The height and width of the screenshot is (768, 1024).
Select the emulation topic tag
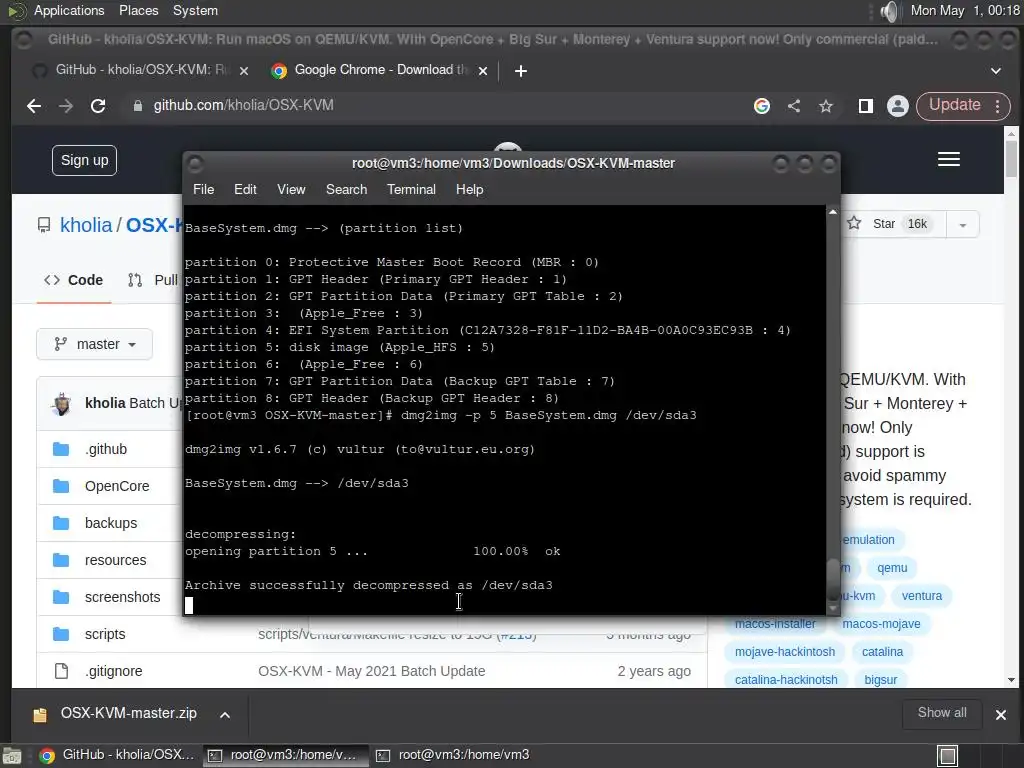(x=869, y=540)
